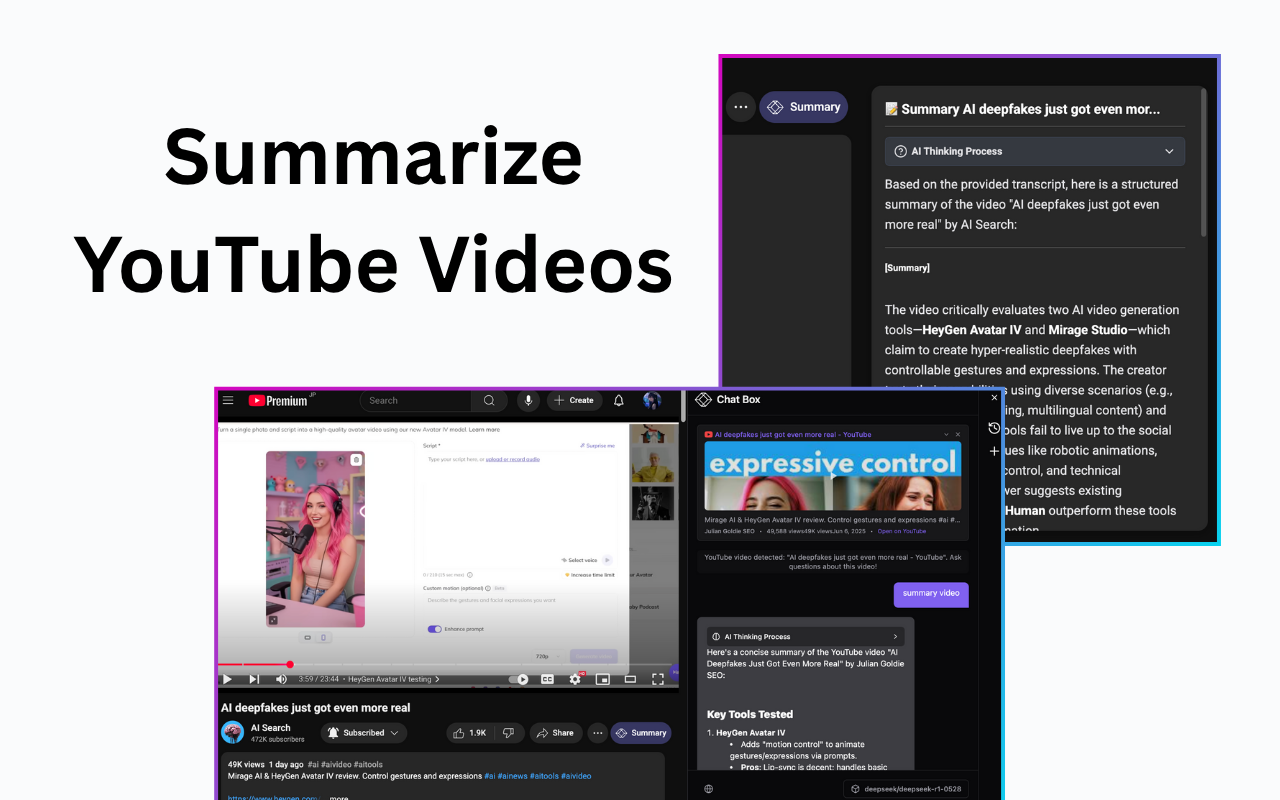The width and height of the screenshot is (1280, 800).
Task: Open the YouTube notifications bell
Action: coord(619,400)
